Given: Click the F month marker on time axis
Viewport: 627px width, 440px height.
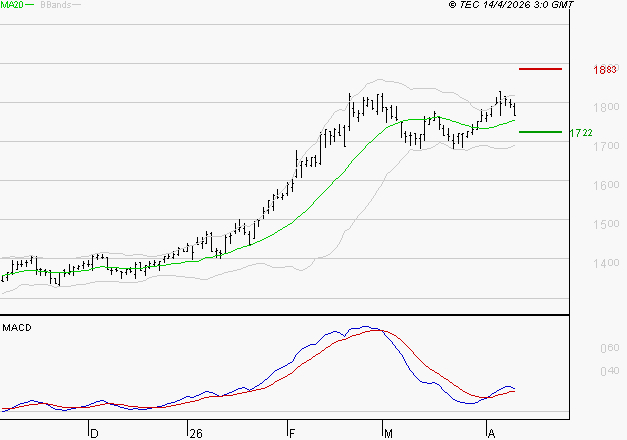Looking at the screenshot, I should pos(292,434).
